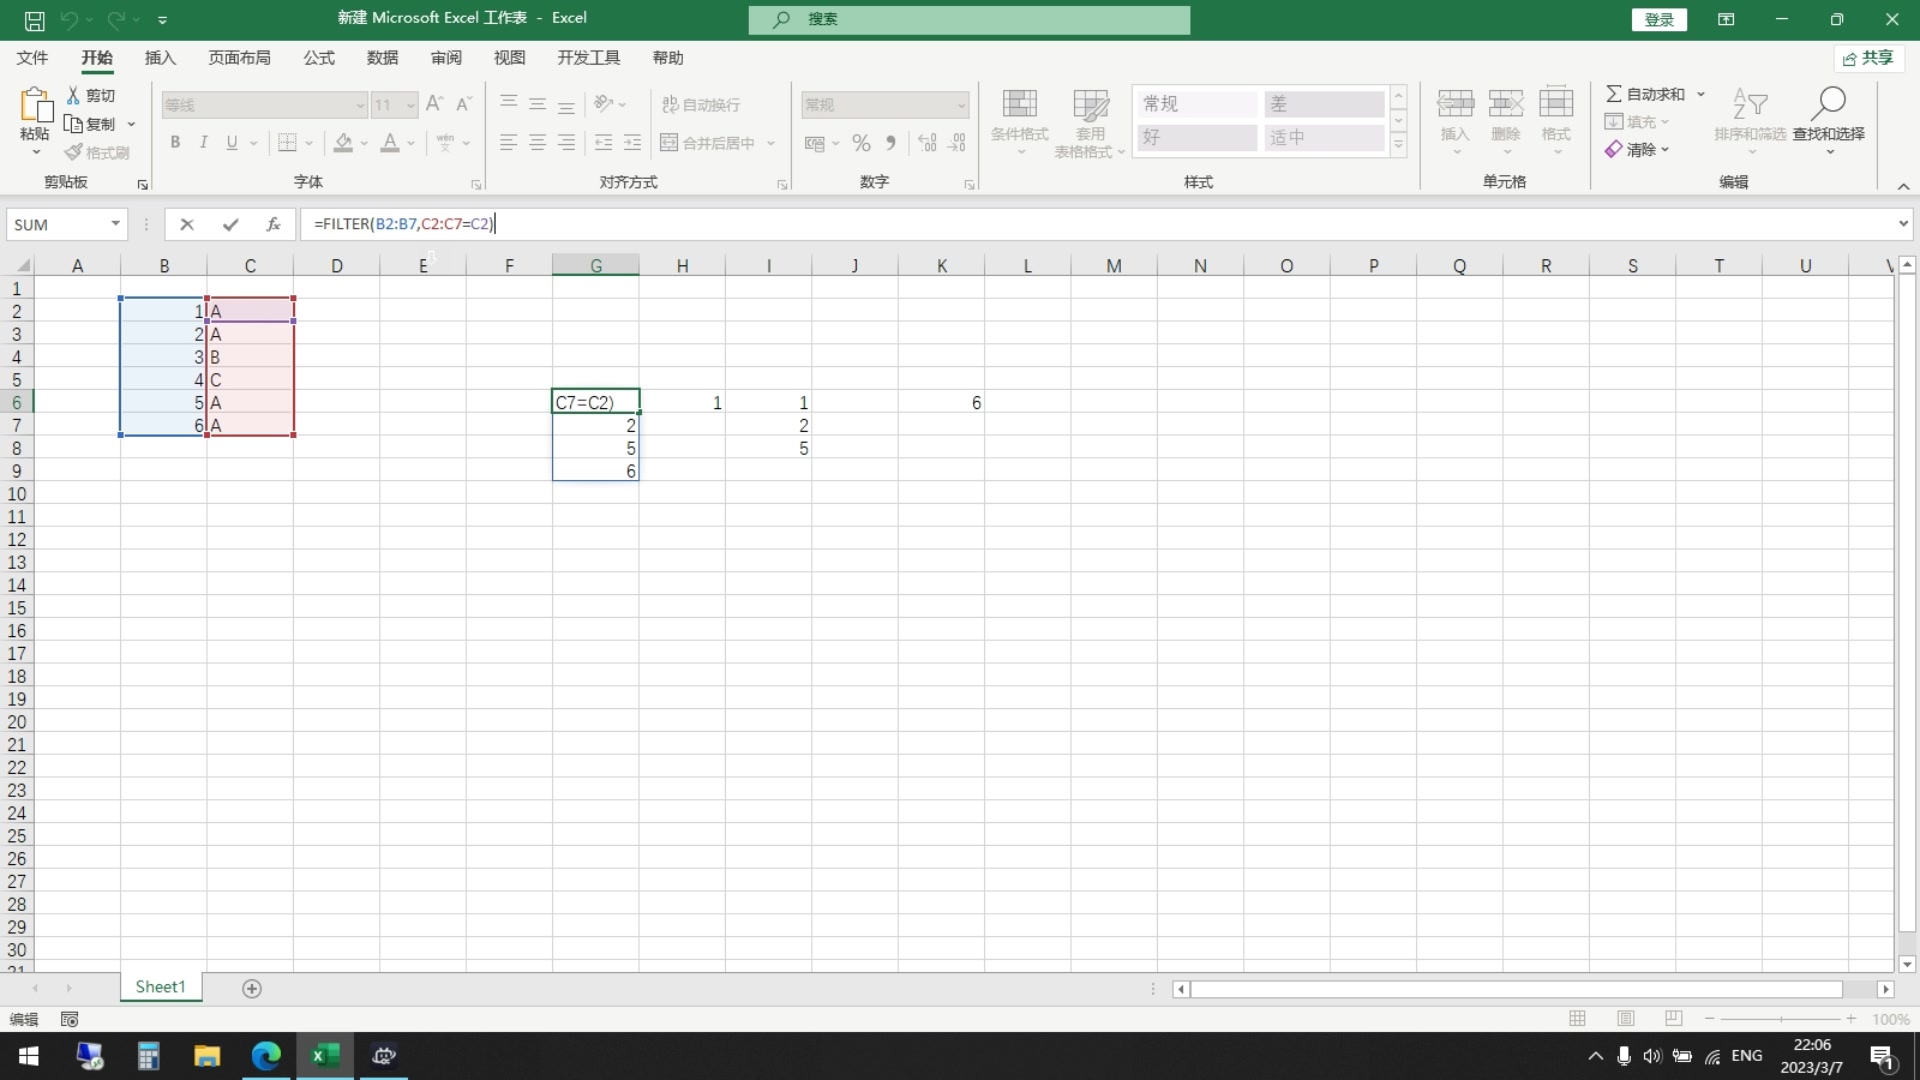Collapse the ribbon with the chevron
Viewport: 1920px width, 1080px height.
(x=1903, y=186)
